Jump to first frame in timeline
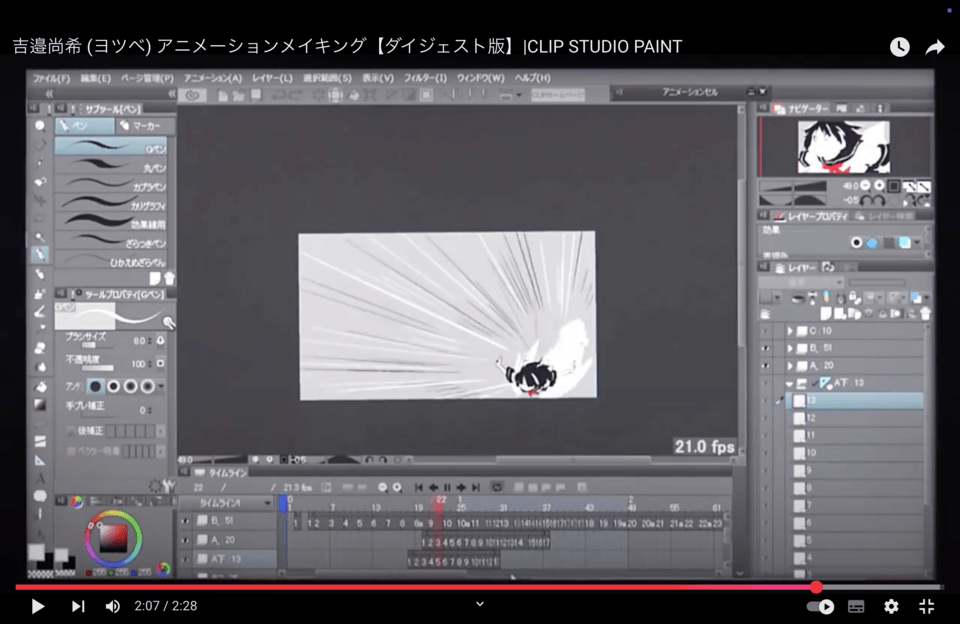The width and height of the screenshot is (960, 624). [x=419, y=487]
